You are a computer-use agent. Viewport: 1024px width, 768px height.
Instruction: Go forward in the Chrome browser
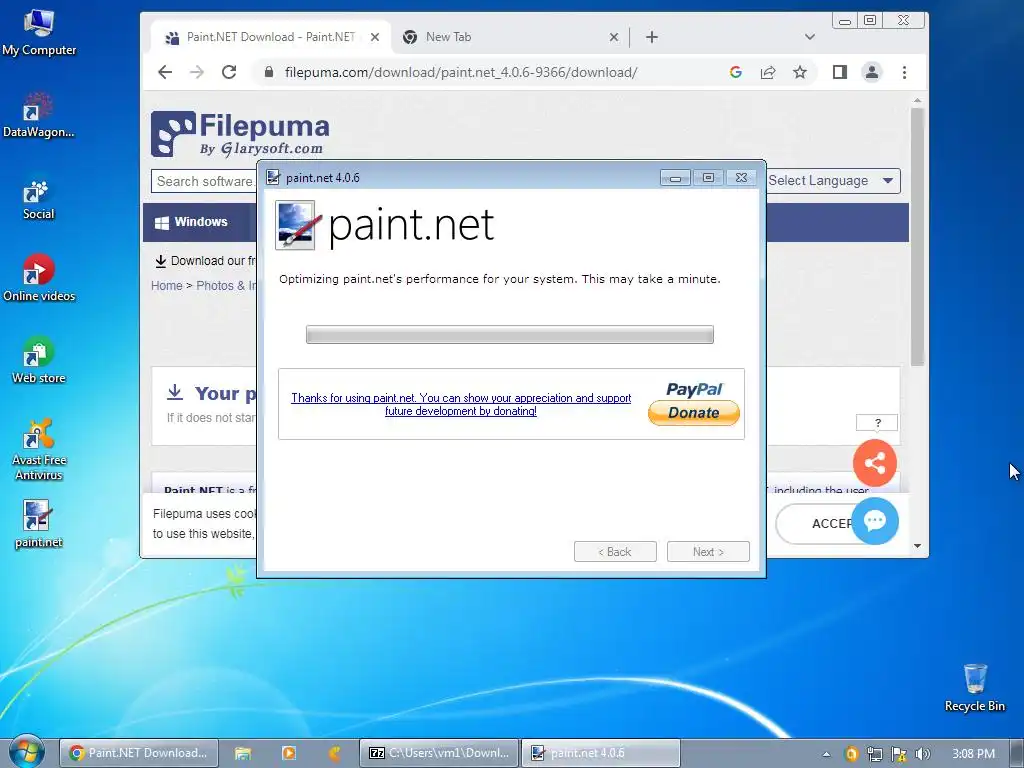point(197,72)
